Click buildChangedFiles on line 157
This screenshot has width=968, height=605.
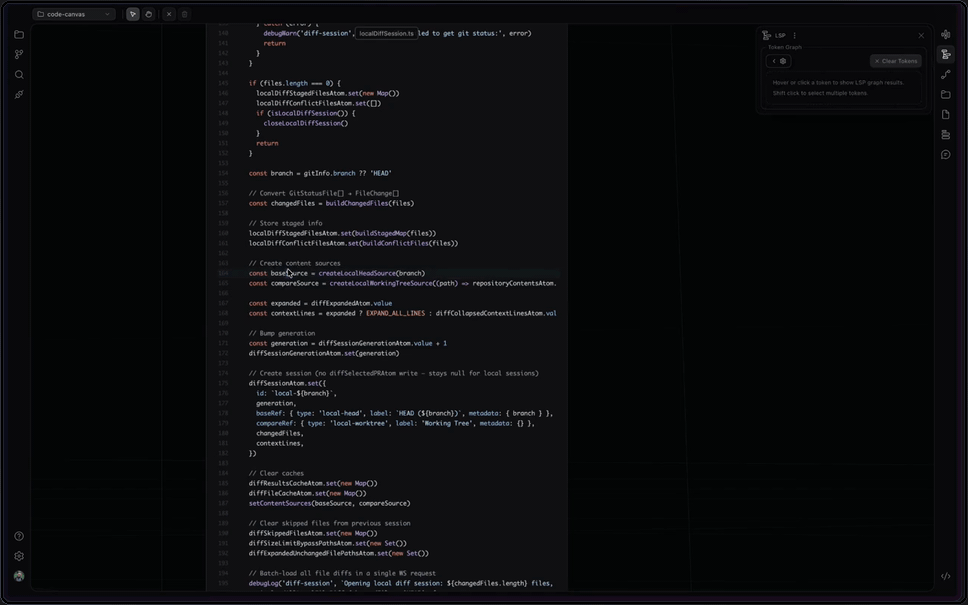(357, 203)
